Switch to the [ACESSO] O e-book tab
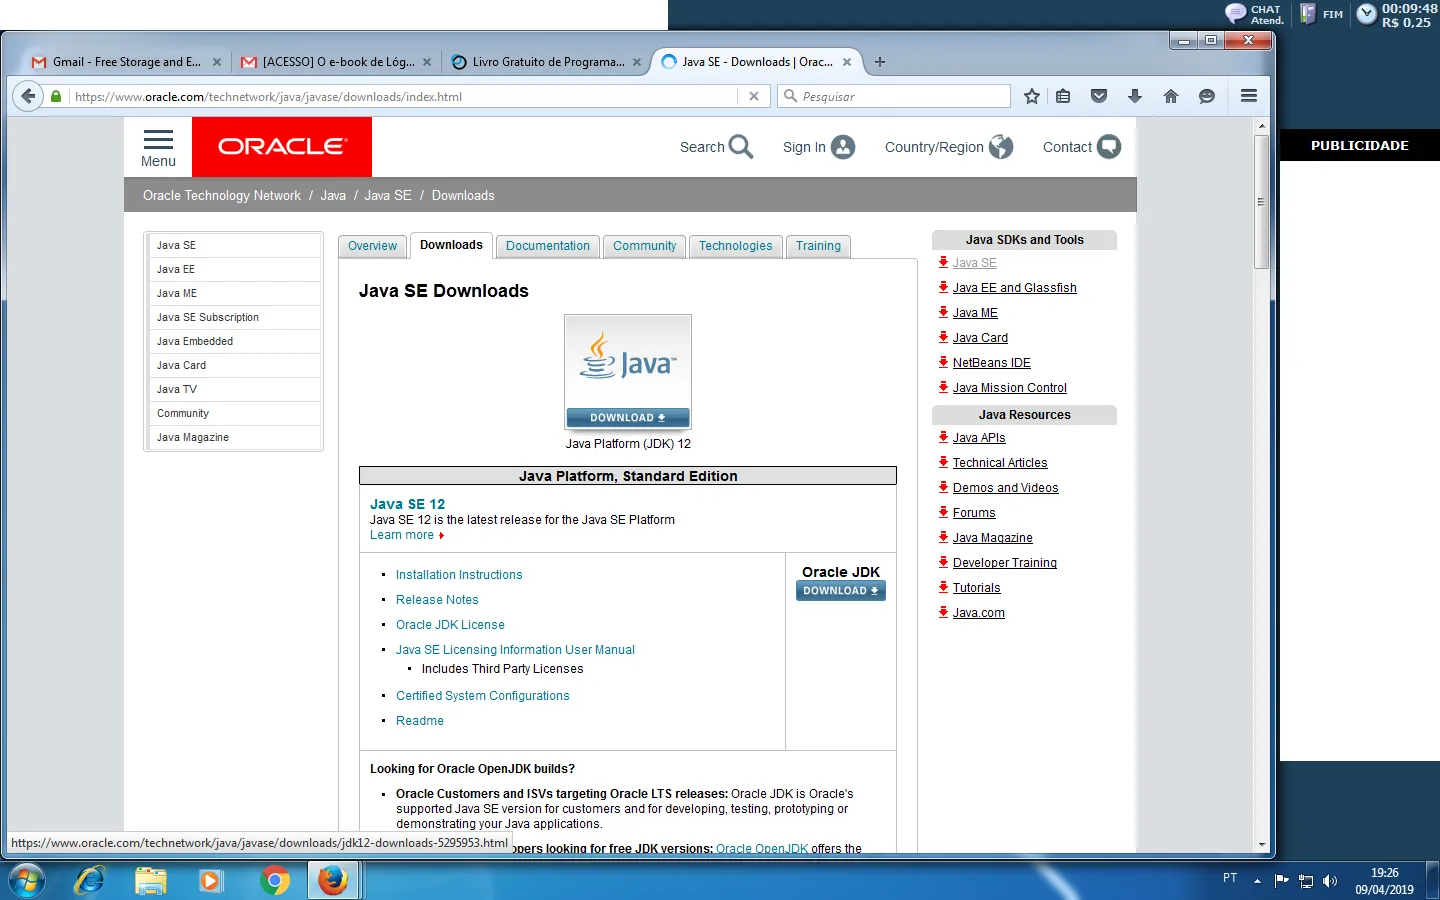1440x900 pixels. pyautogui.click(x=337, y=62)
